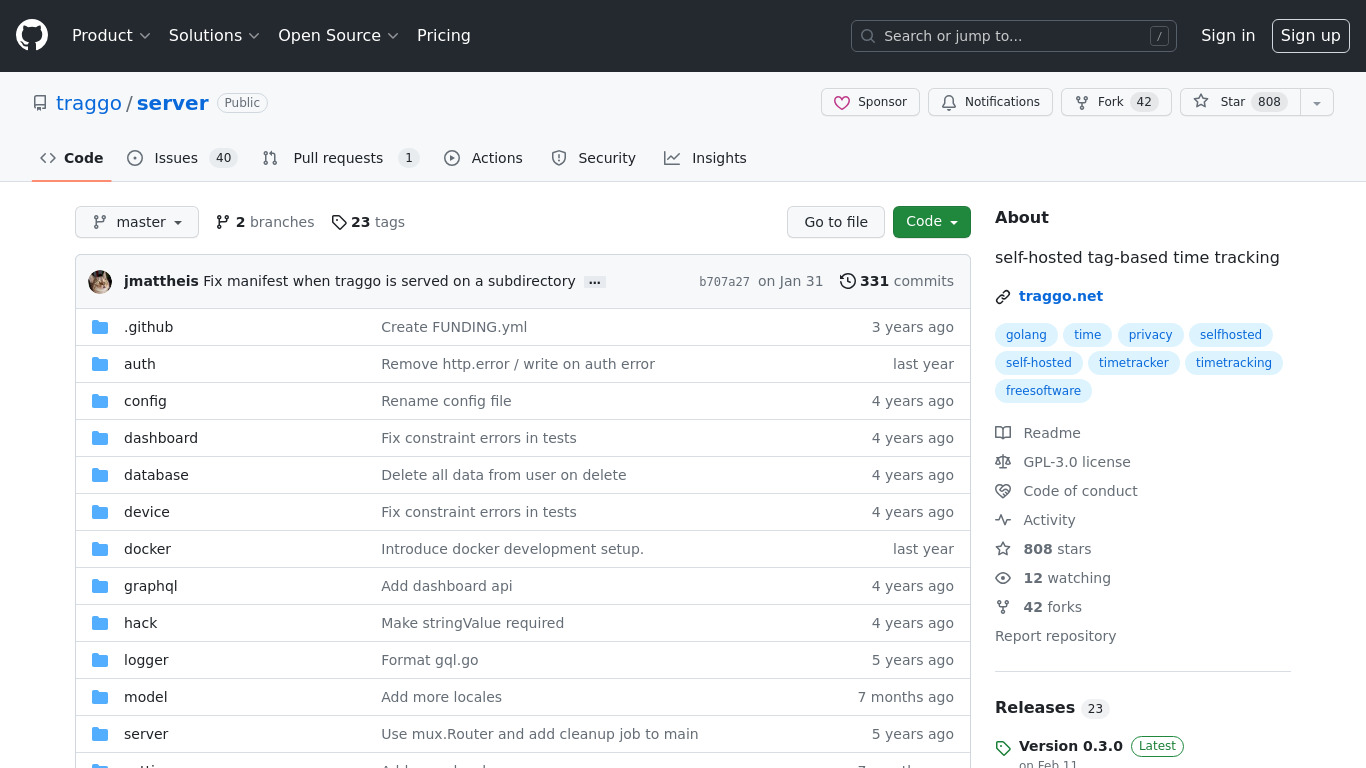Viewport: 1366px width, 768px height.
Task: Click the .github folder icon
Action: click(100, 327)
